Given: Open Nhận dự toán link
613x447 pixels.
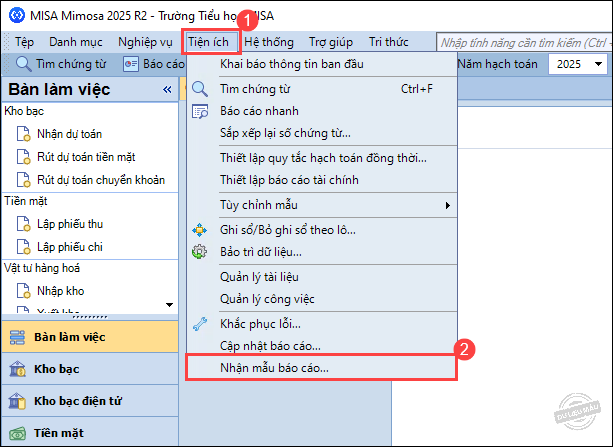Looking at the screenshot, I should click(70, 134).
